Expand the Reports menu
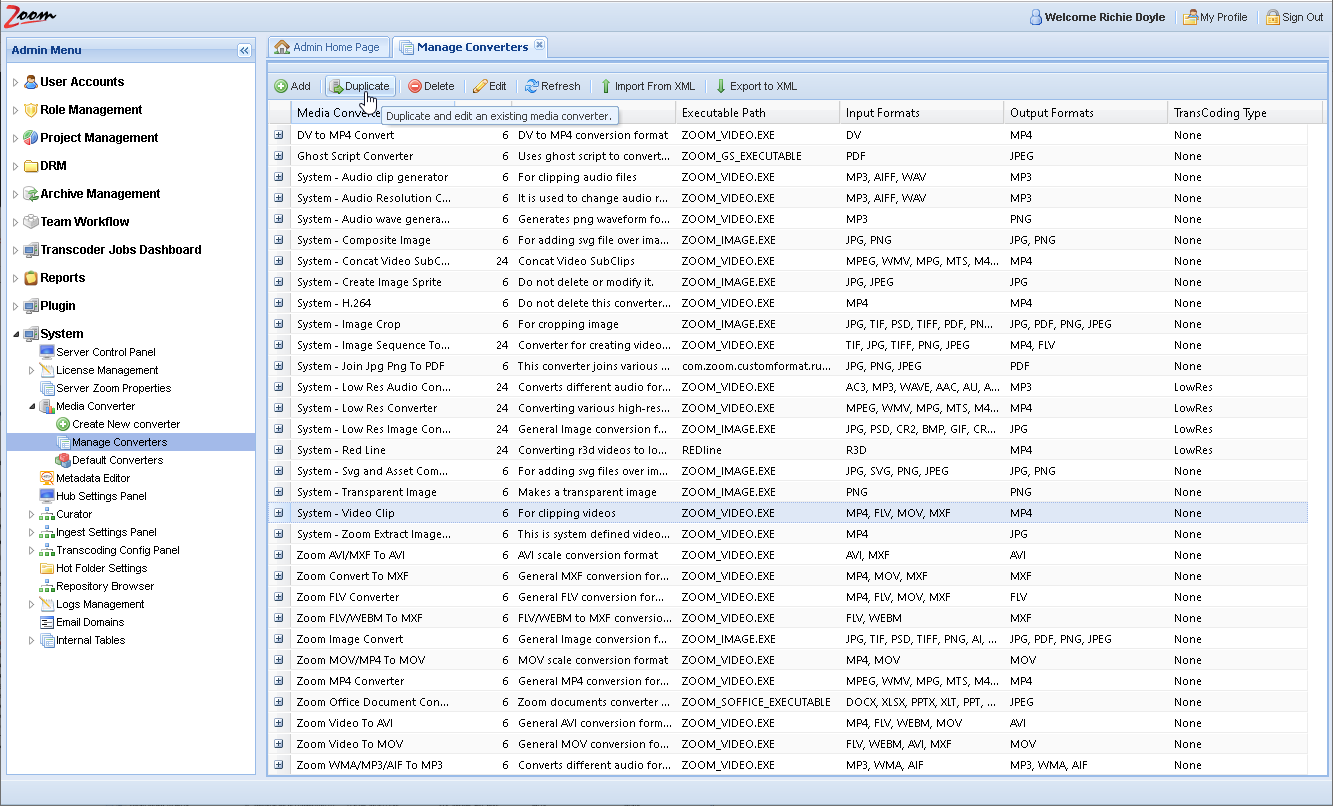The width and height of the screenshot is (1333, 806). click(x=15, y=278)
